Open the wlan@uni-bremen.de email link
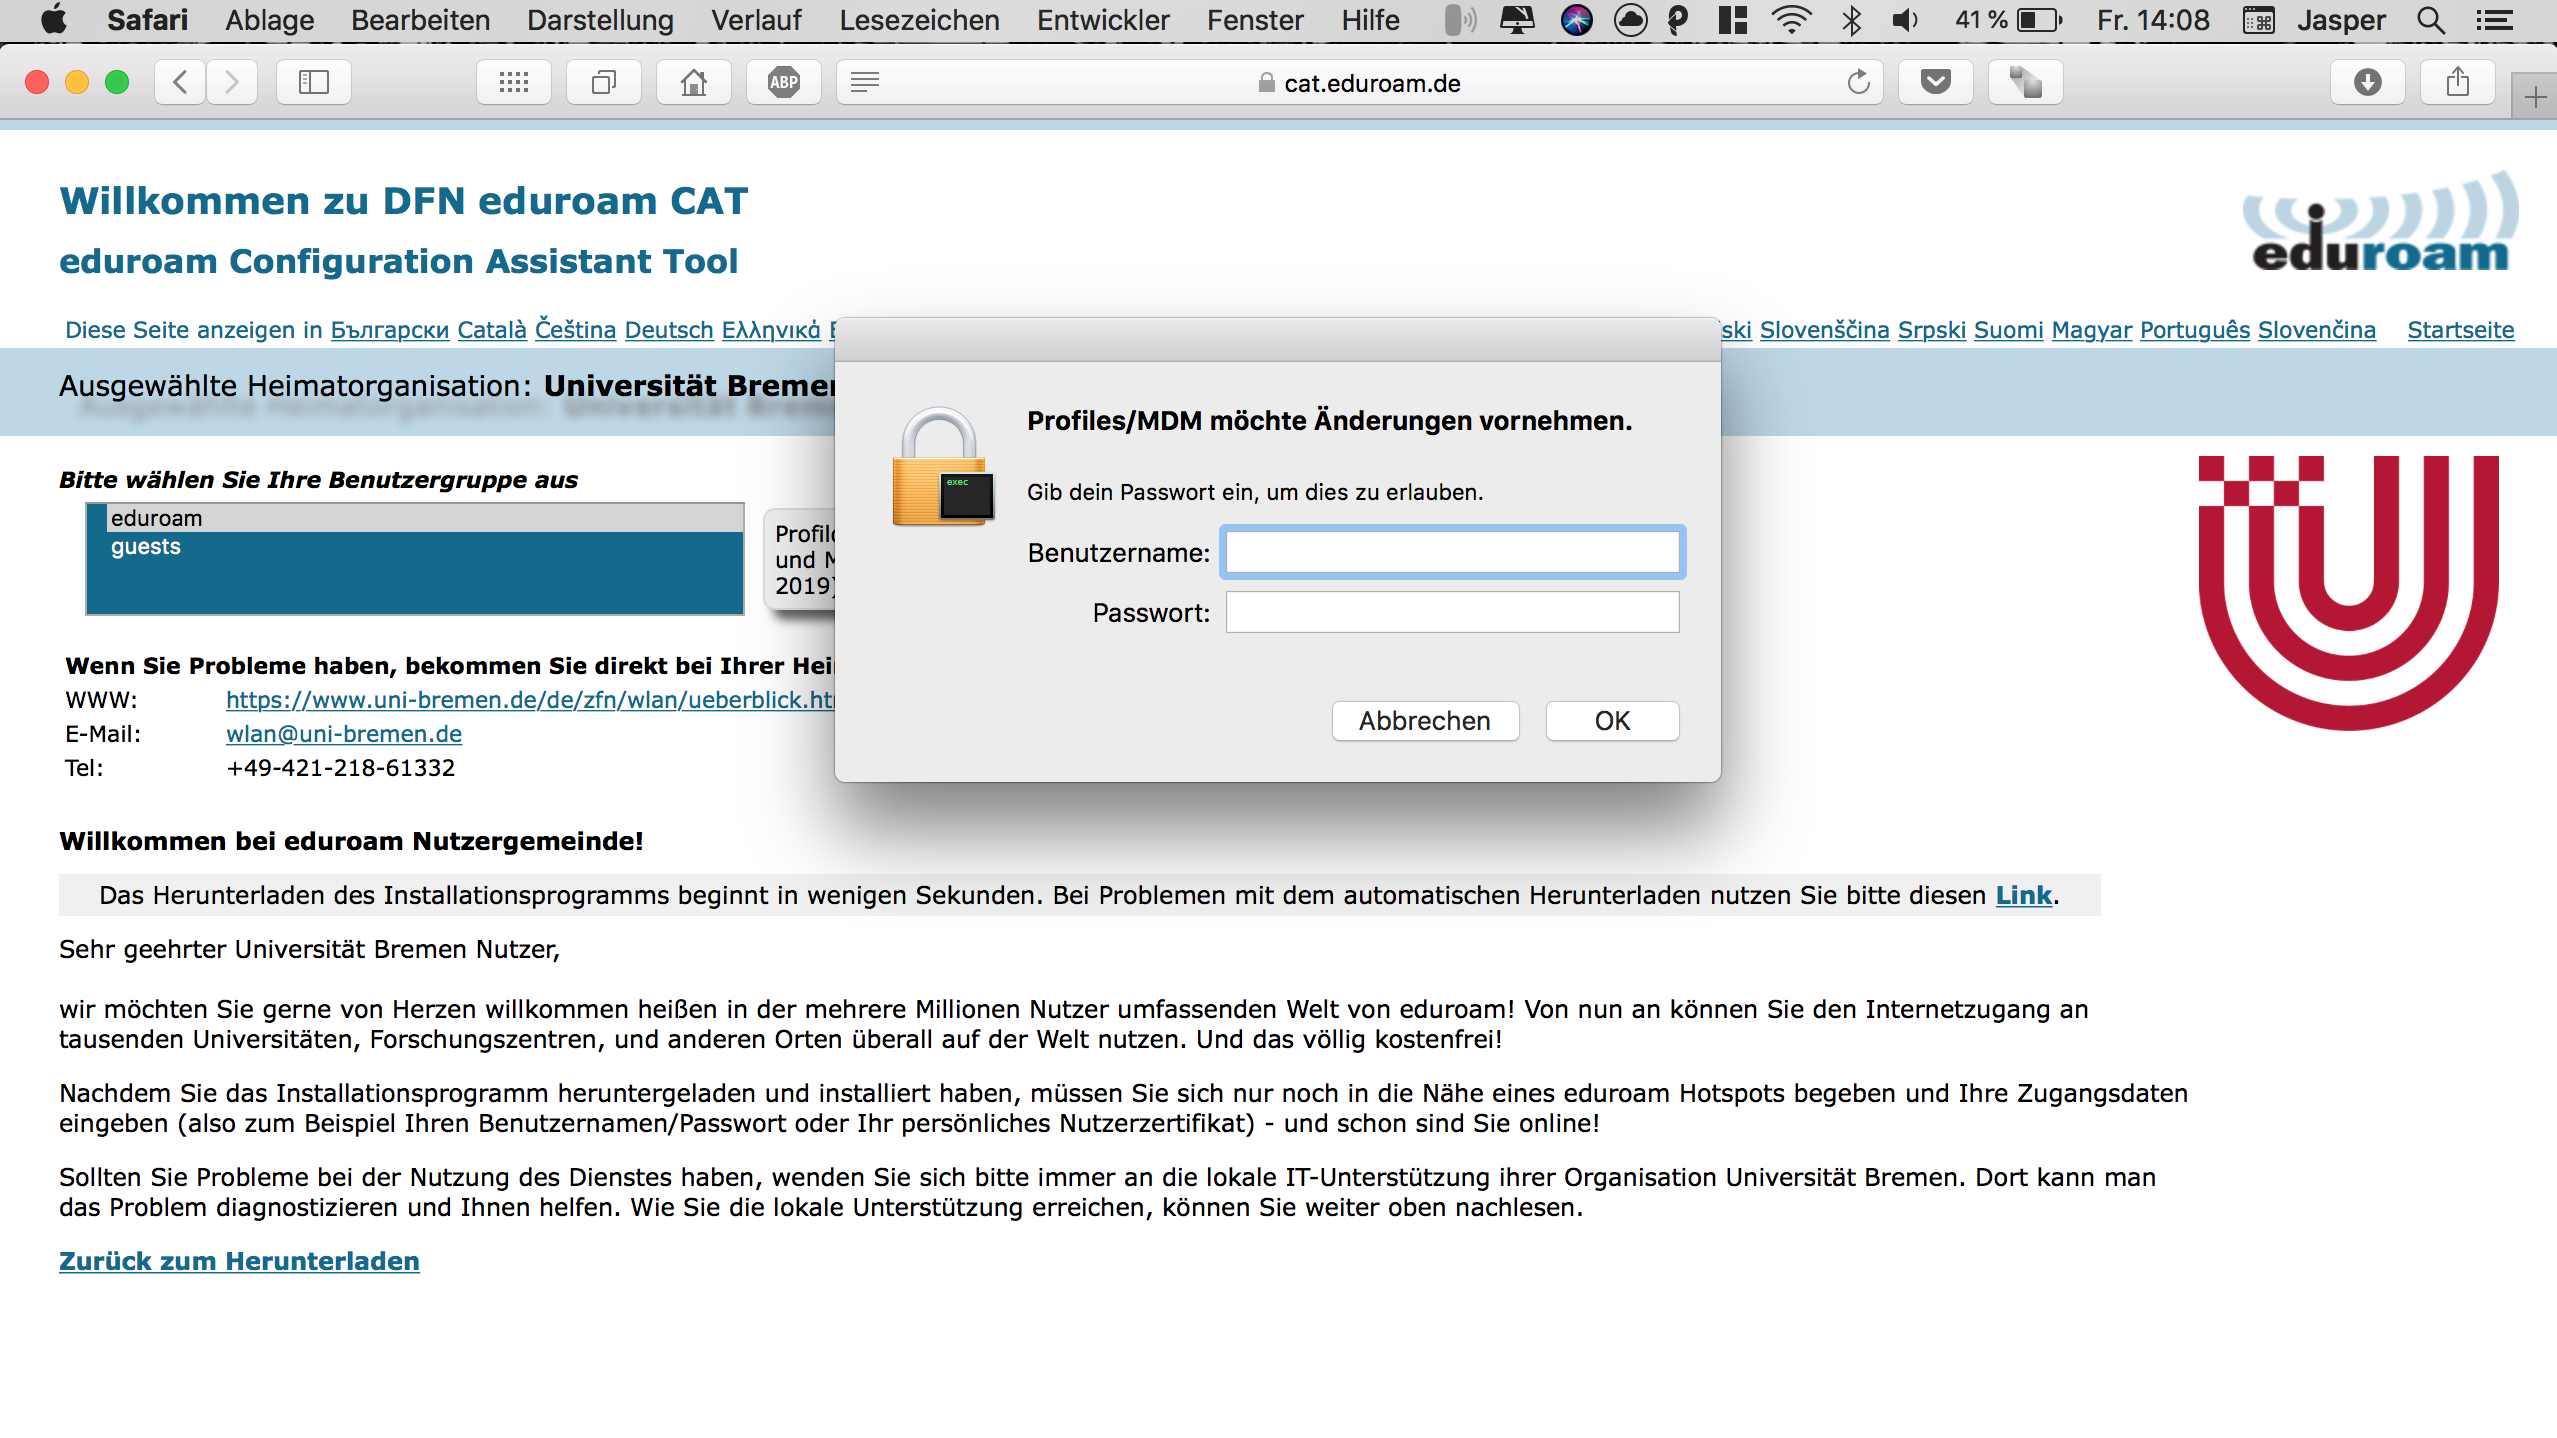This screenshot has width=2557, height=1438. (344, 734)
